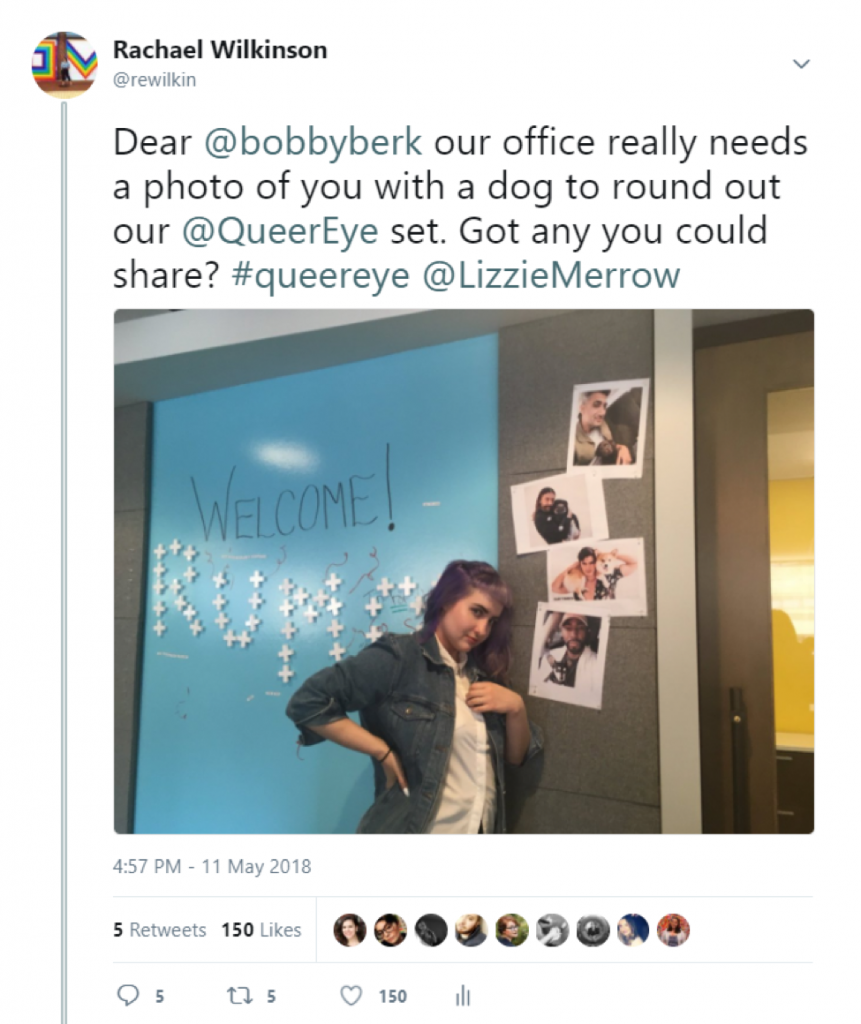Screen dimensions: 861x1024
Task: Like the tweet with heart icon
Action: (351, 996)
